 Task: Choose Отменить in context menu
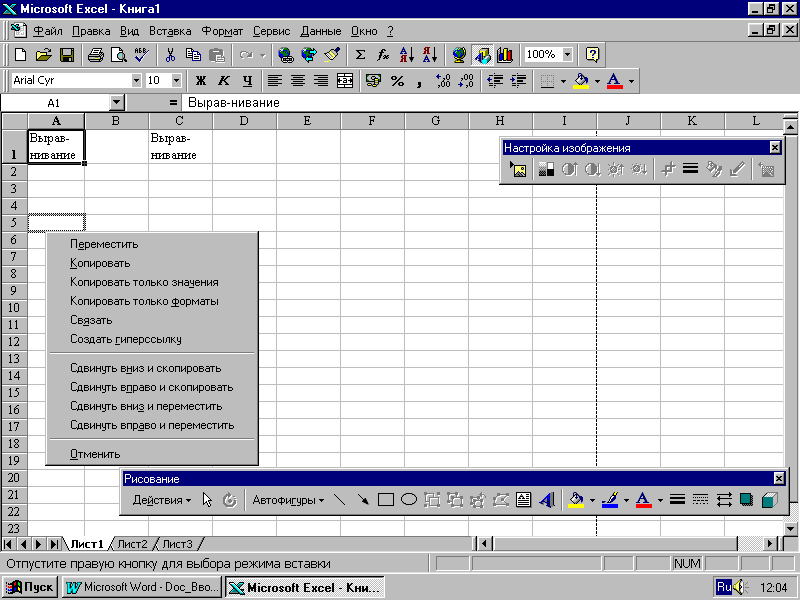click(152, 454)
